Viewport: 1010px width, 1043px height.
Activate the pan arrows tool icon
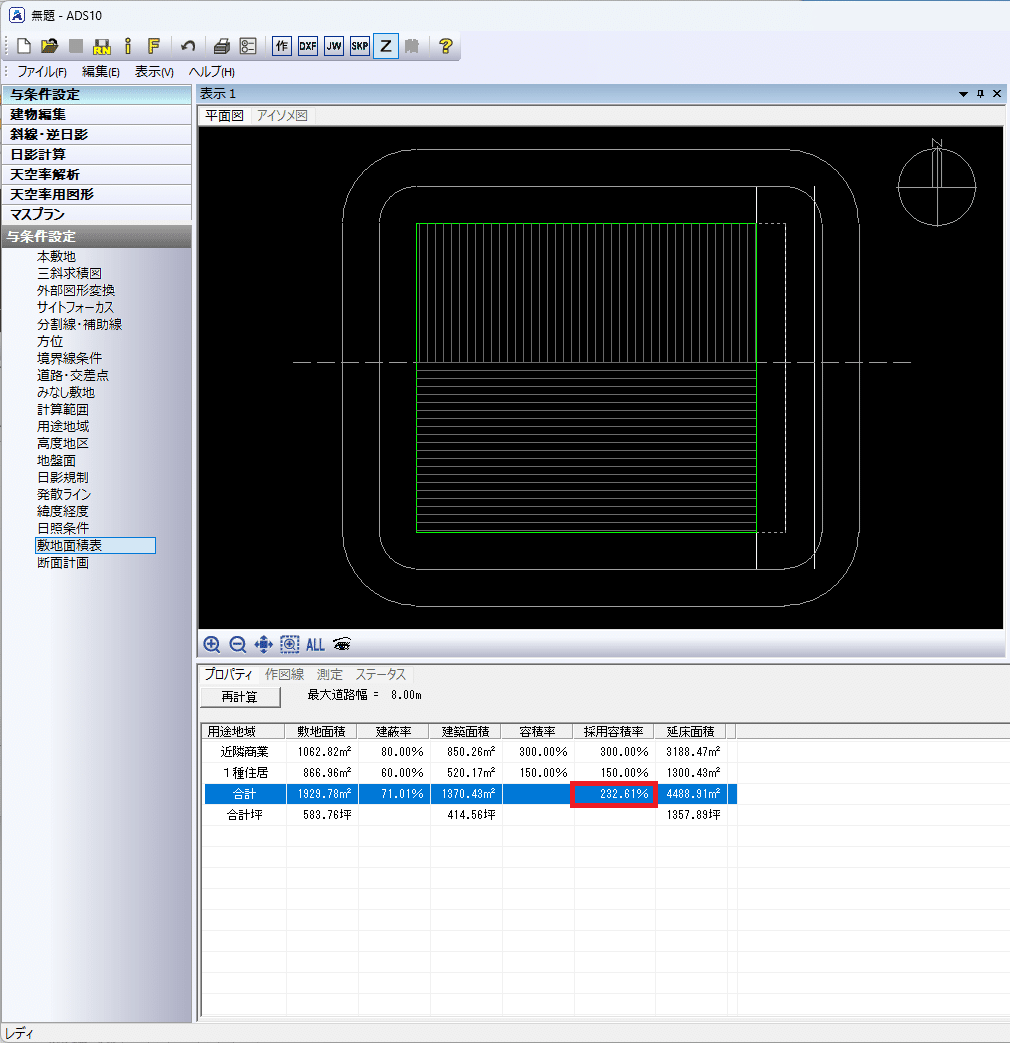click(263, 644)
